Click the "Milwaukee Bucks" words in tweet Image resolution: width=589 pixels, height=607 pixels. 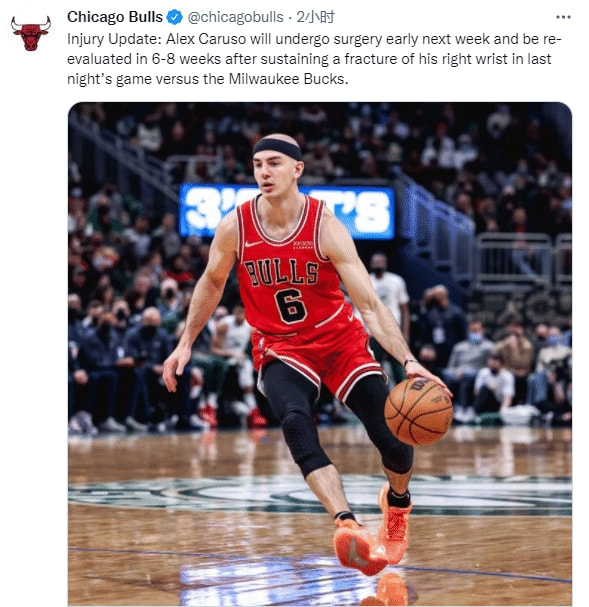point(286,79)
